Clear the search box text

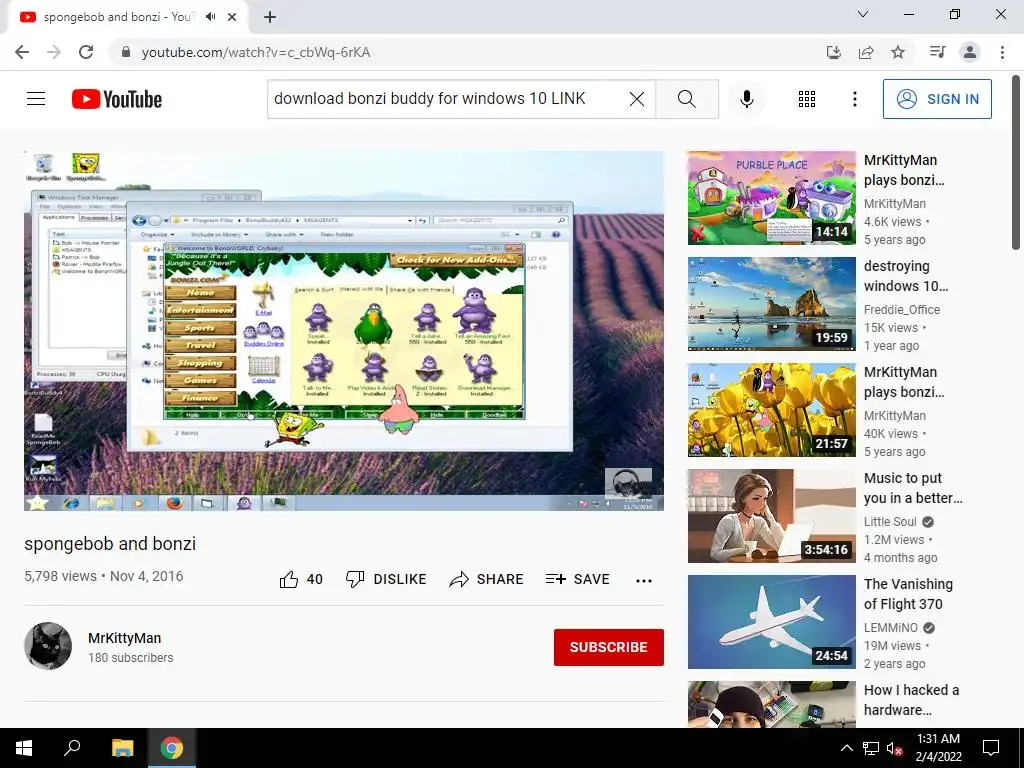[637, 99]
